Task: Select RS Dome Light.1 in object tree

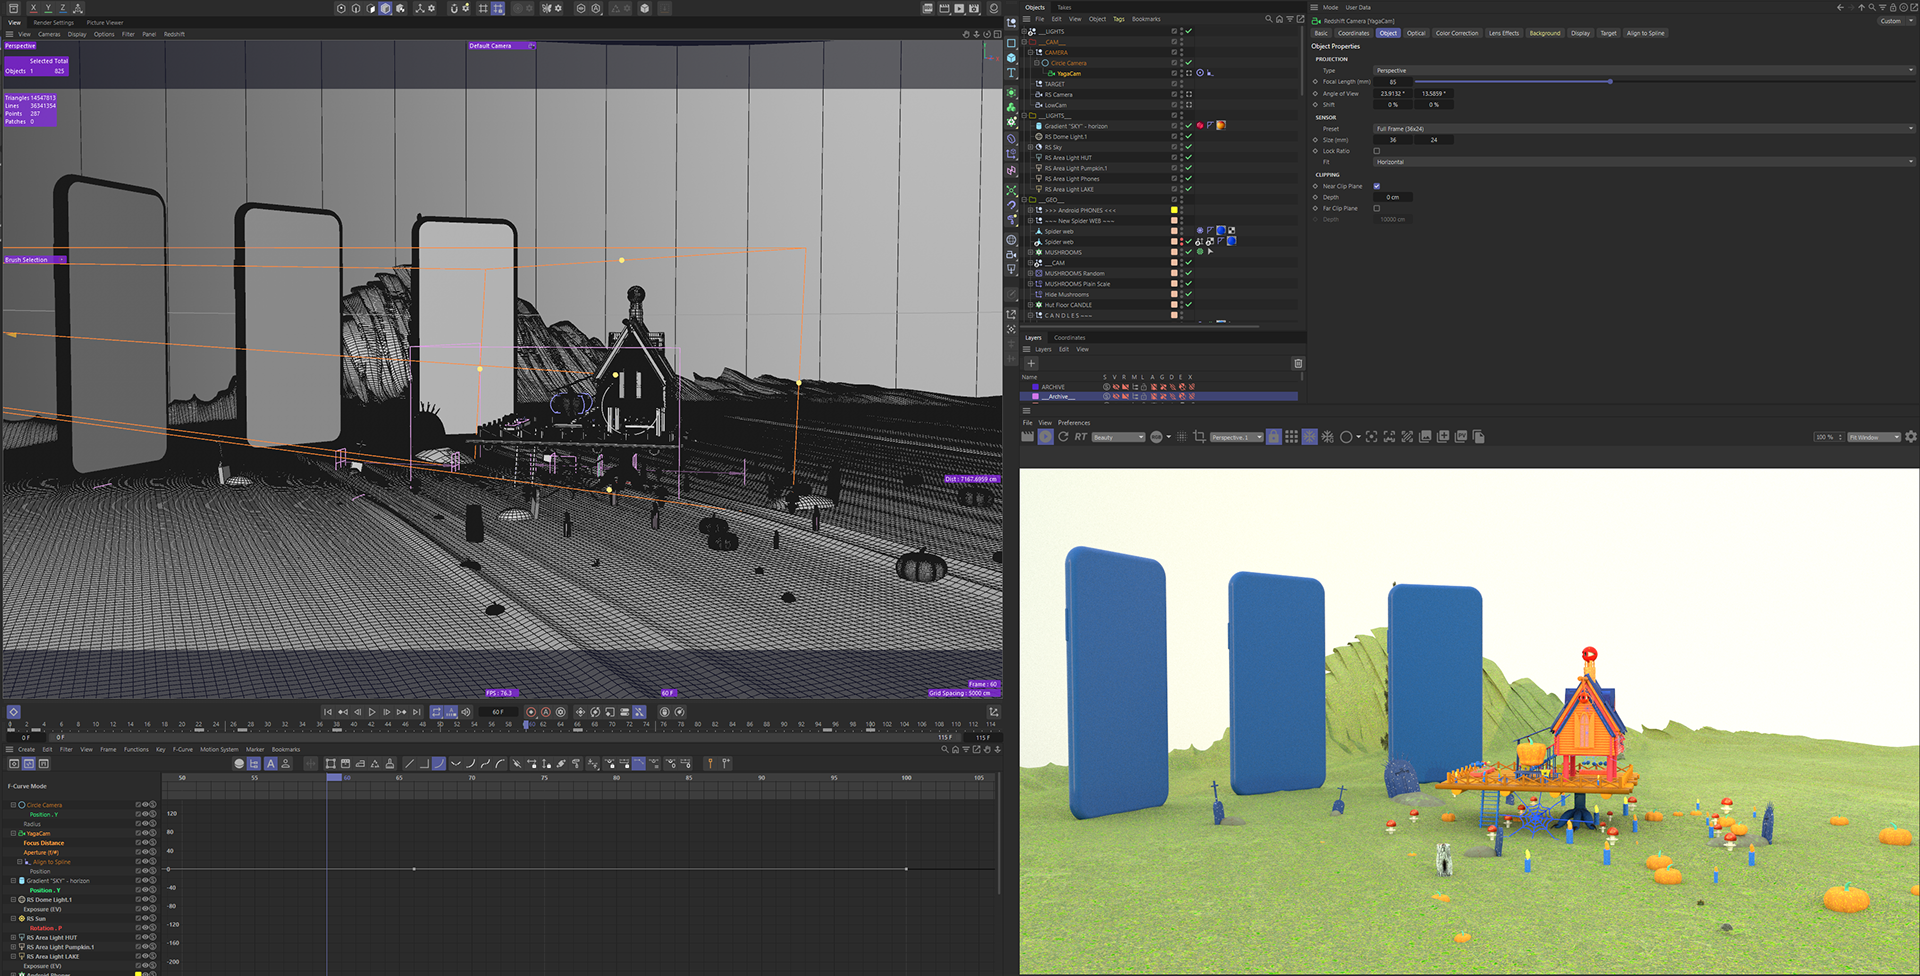Action: point(1065,137)
